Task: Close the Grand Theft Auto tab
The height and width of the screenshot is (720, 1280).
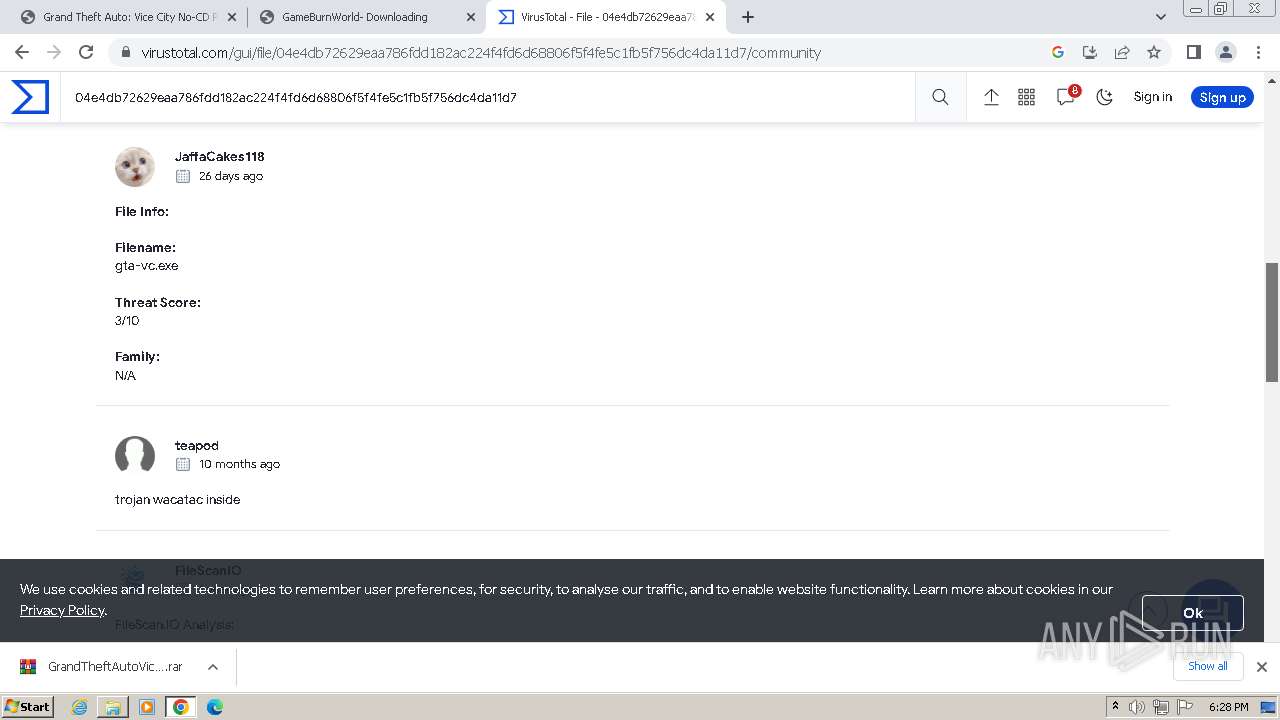Action: pyautogui.click(x=232, y=17)
